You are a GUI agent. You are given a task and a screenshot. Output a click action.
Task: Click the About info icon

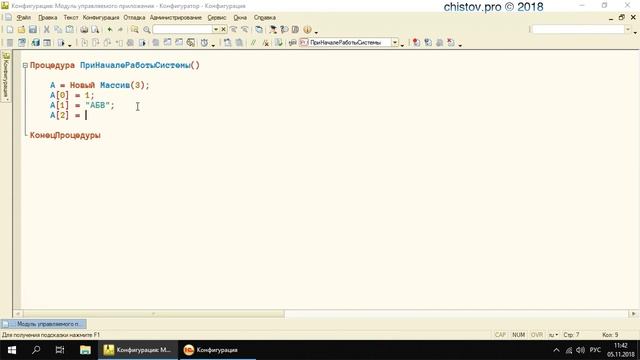coord(307,29)
